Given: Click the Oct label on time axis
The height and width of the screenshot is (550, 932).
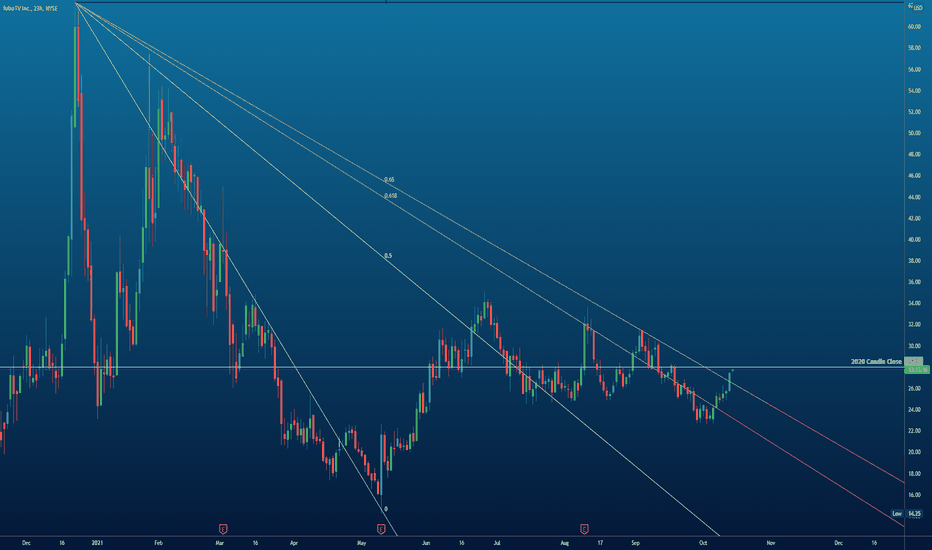Looking at the screenshot, I should click(x=703, y=543).
